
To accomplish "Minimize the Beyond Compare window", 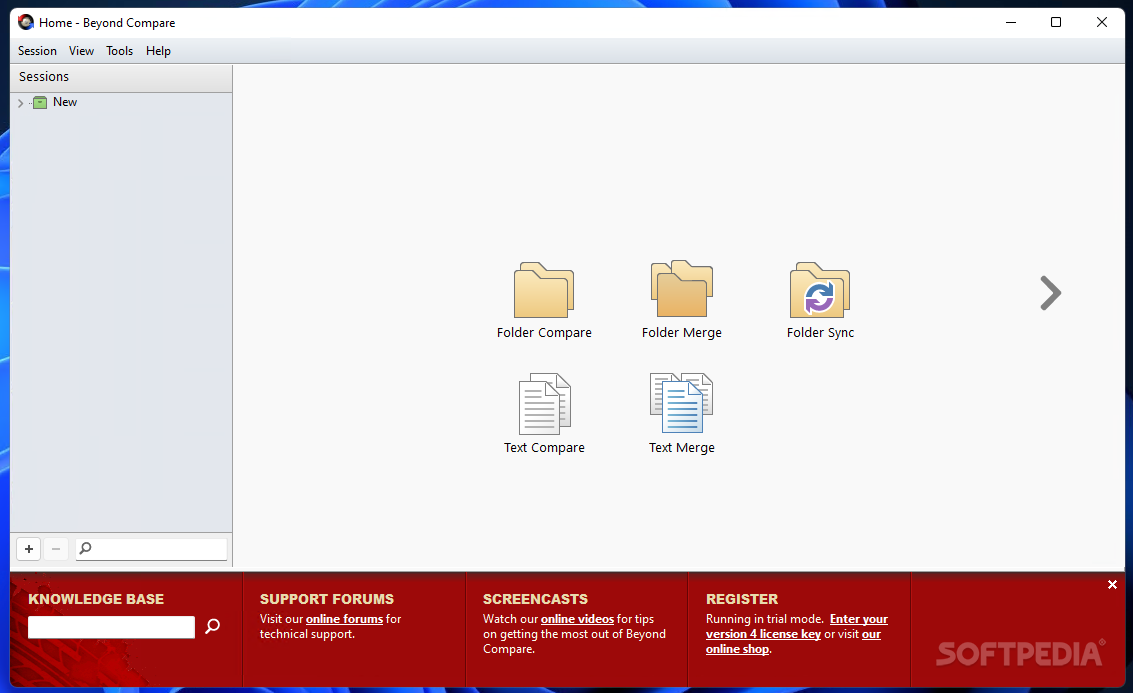I will point(1011,22).
